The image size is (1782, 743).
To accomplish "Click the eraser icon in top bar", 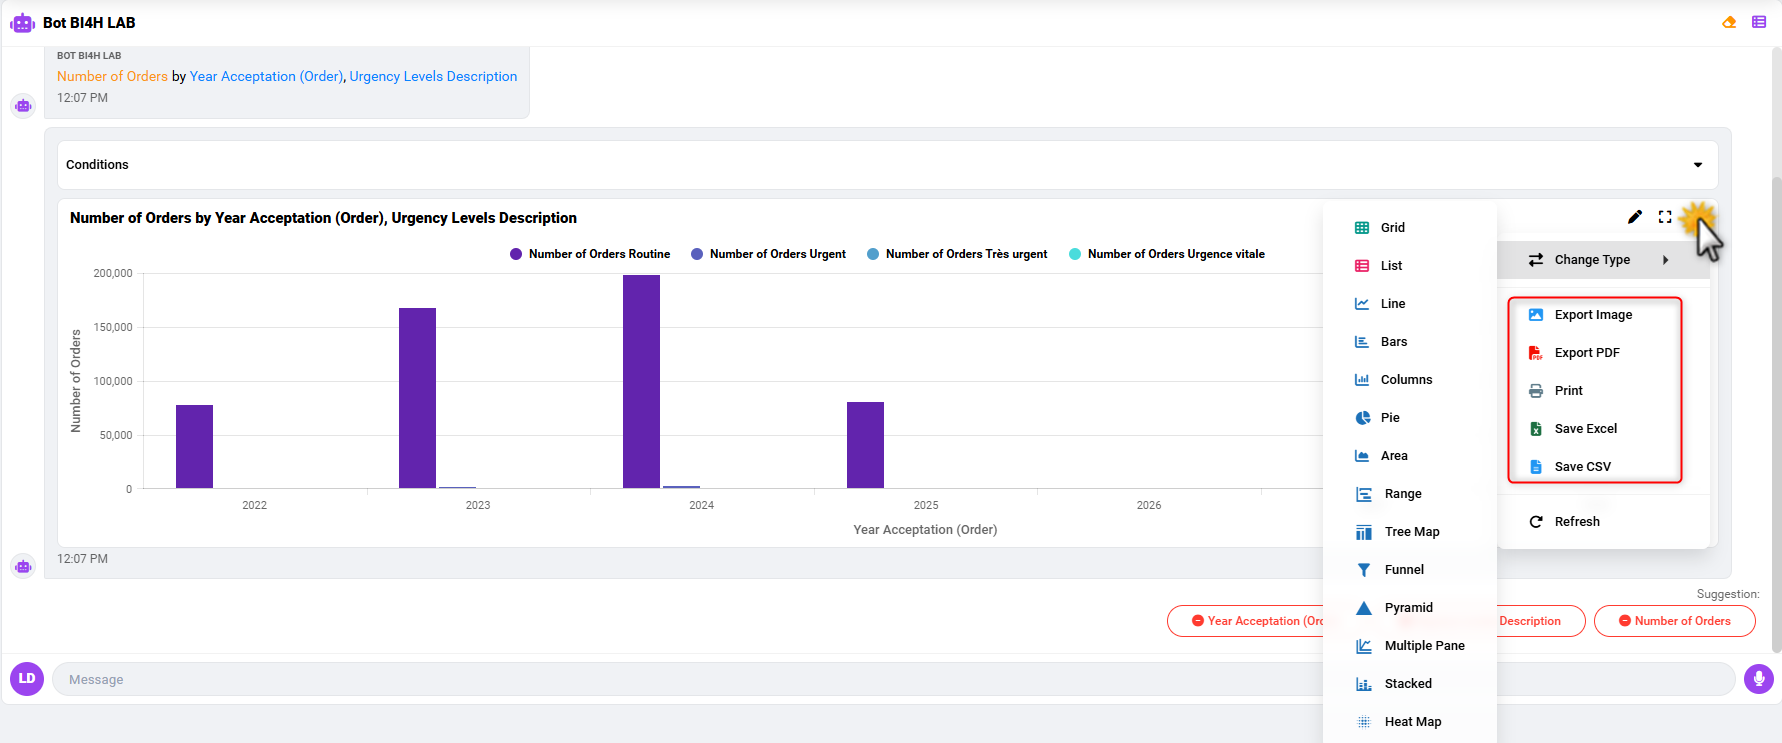I will [1729, 22].
